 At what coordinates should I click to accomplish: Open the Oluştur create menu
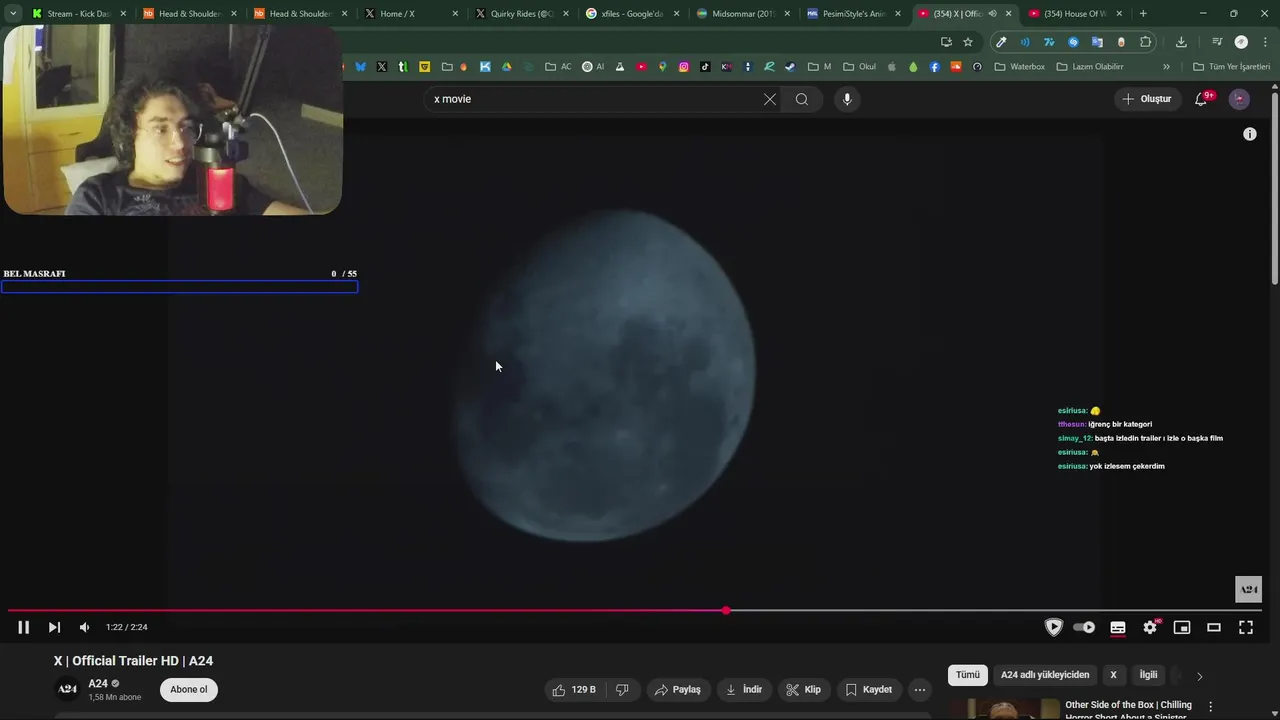tap(1146, 99)
